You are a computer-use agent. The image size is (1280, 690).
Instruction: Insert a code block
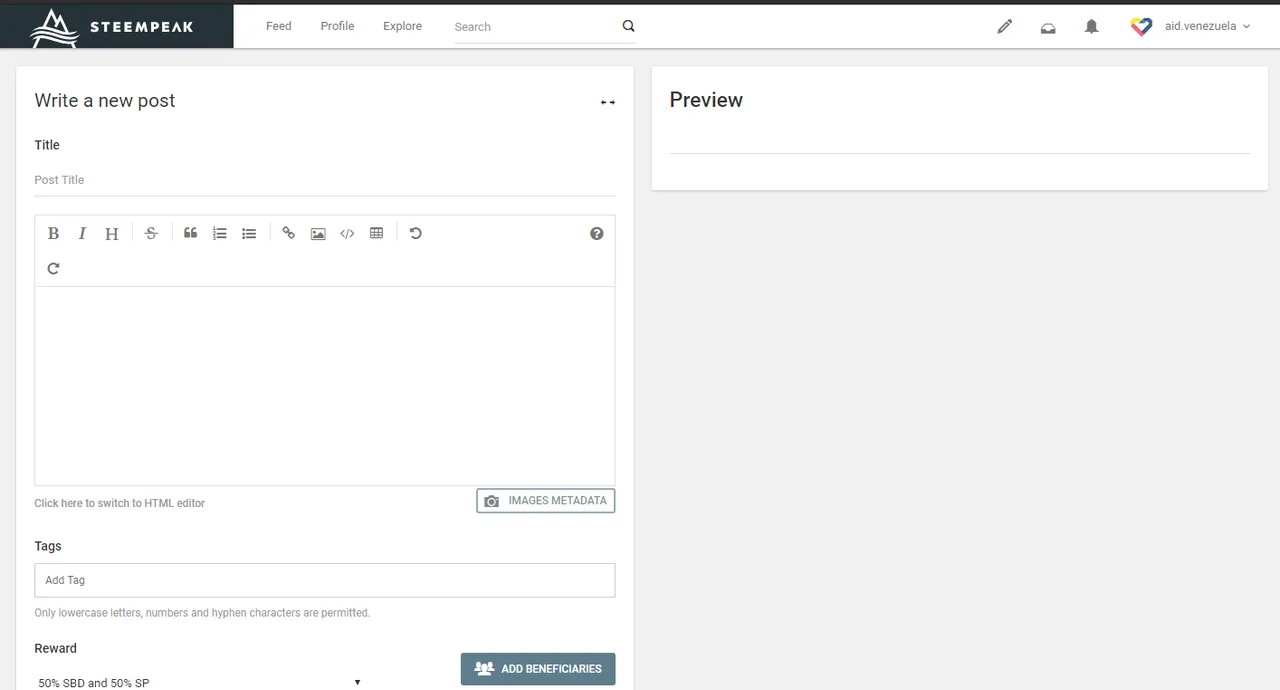pos(347,233)
